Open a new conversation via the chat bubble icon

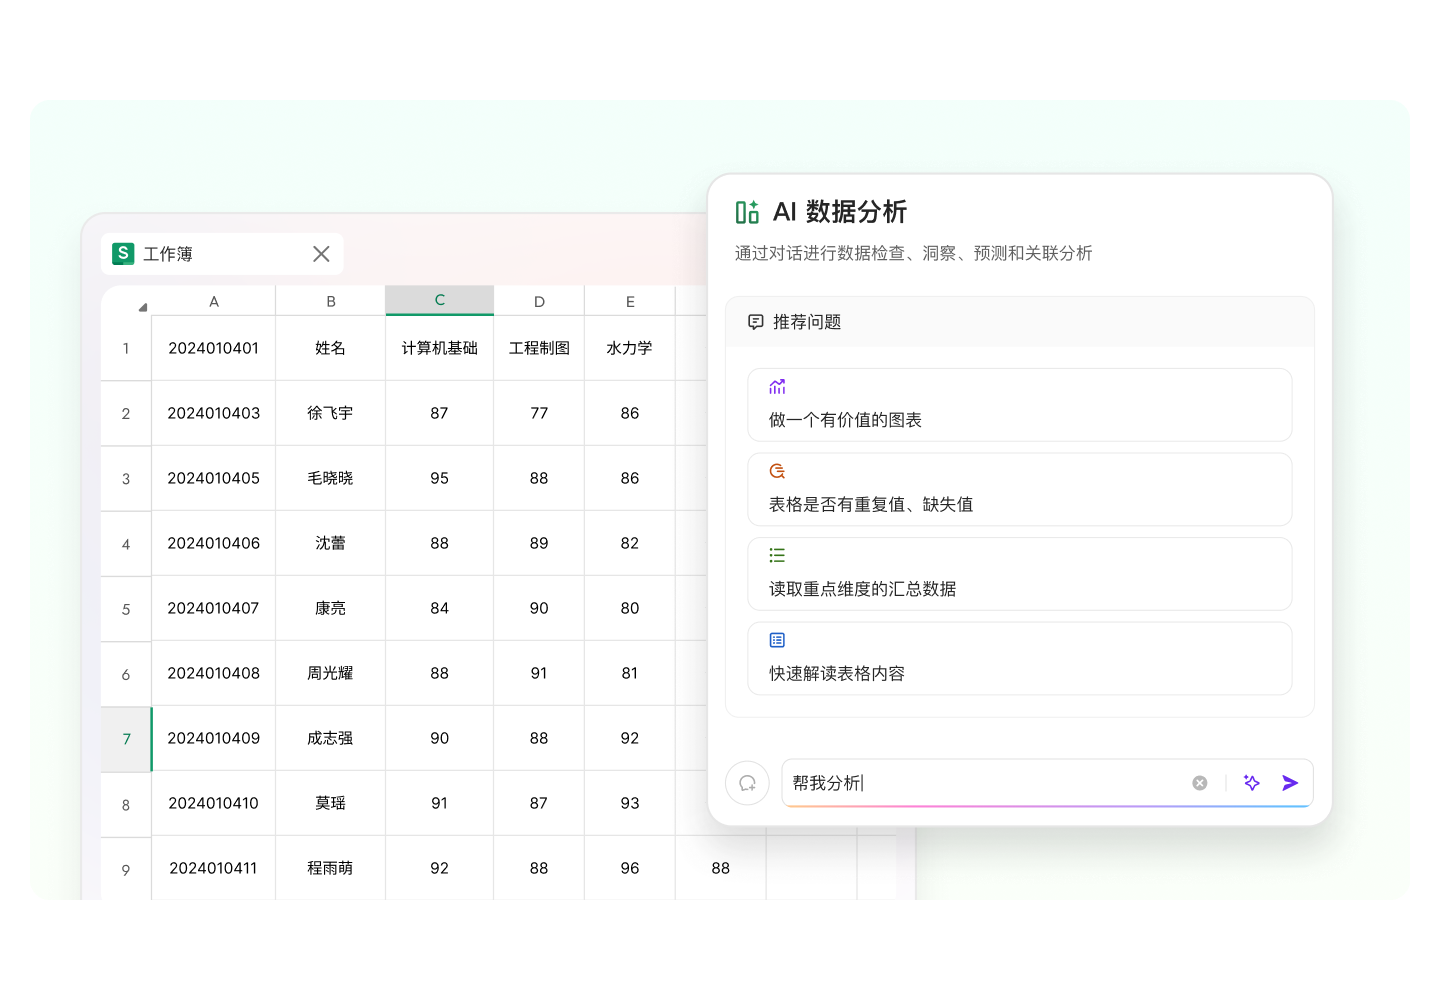click(x=747, y=783)
